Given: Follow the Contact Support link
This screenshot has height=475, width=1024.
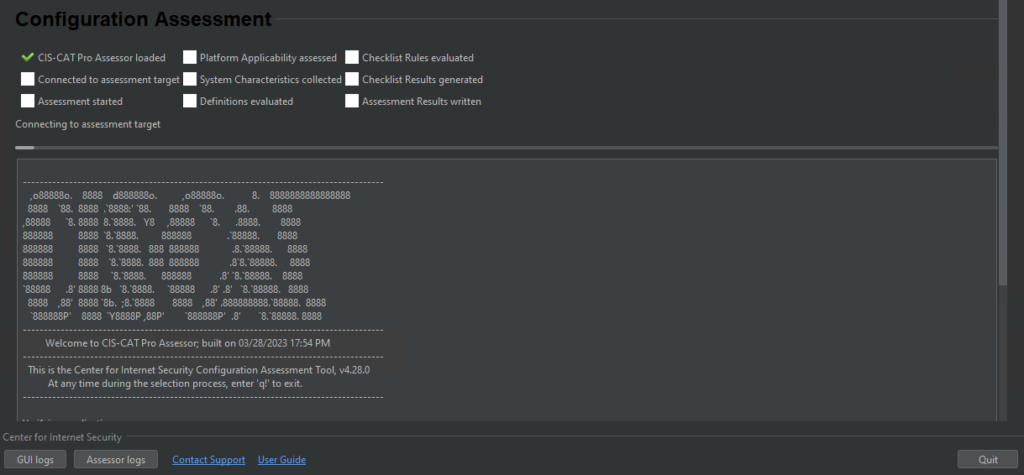Looking at the screenshot, I should tap(209, 460).
